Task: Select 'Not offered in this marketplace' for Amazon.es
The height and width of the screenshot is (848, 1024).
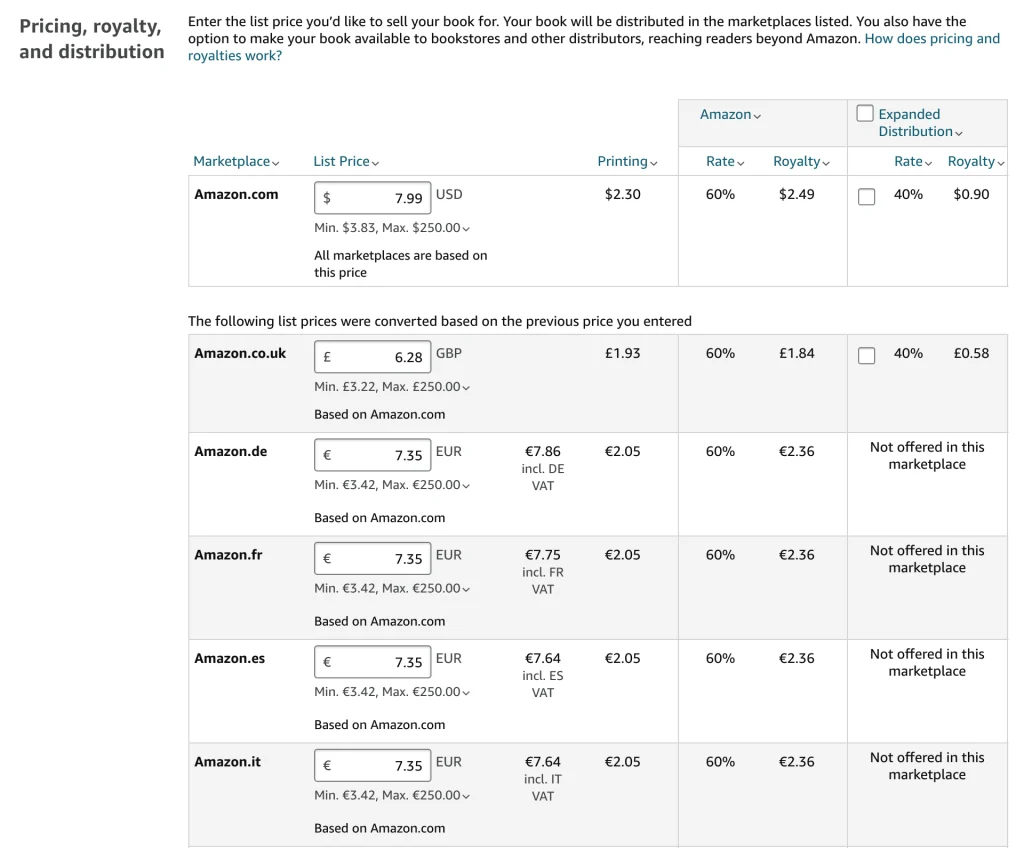Action: (927, 662)
